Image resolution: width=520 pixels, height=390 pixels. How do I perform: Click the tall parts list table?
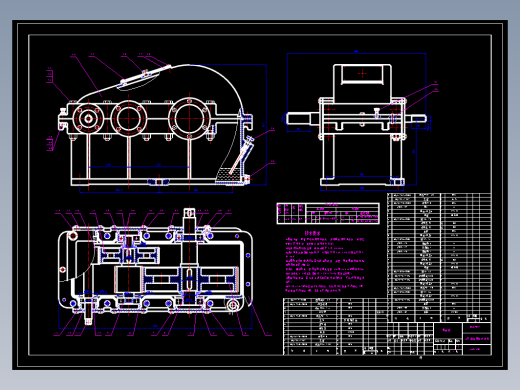439,257
